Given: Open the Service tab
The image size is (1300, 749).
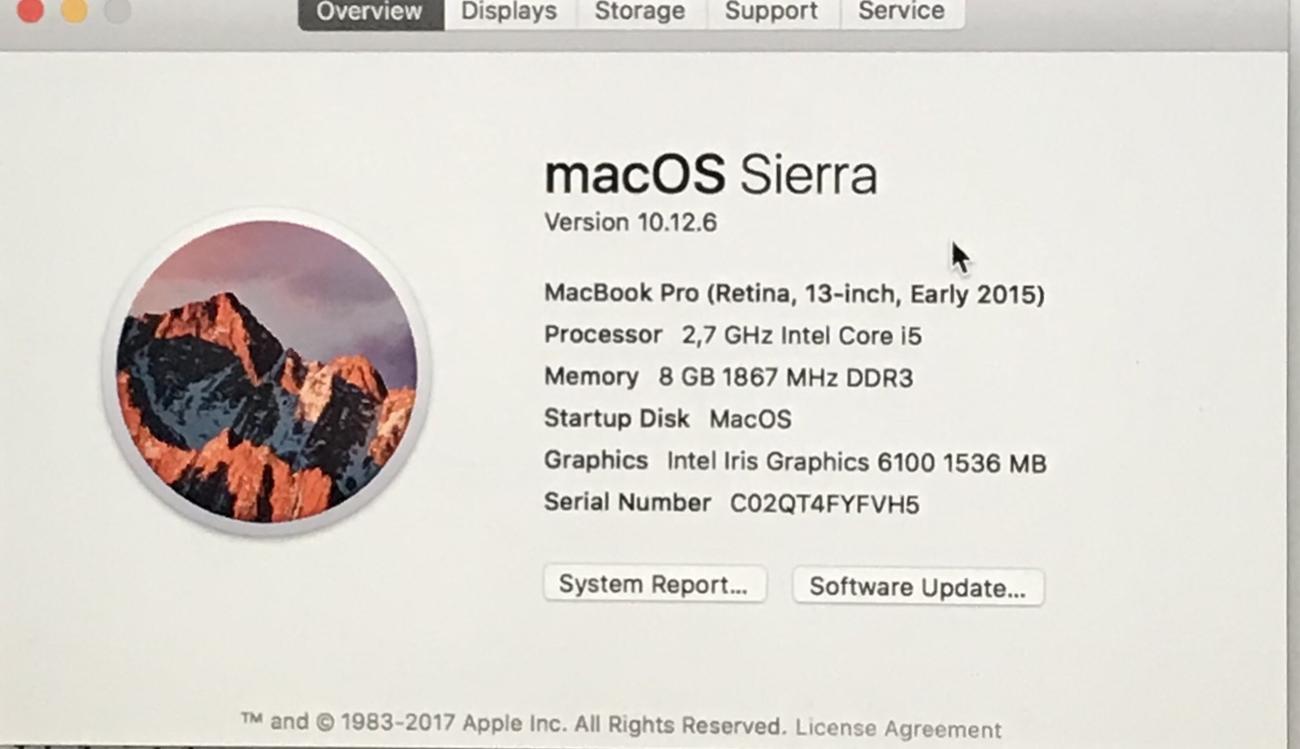Looking at the screenshot, I should 901,13.
